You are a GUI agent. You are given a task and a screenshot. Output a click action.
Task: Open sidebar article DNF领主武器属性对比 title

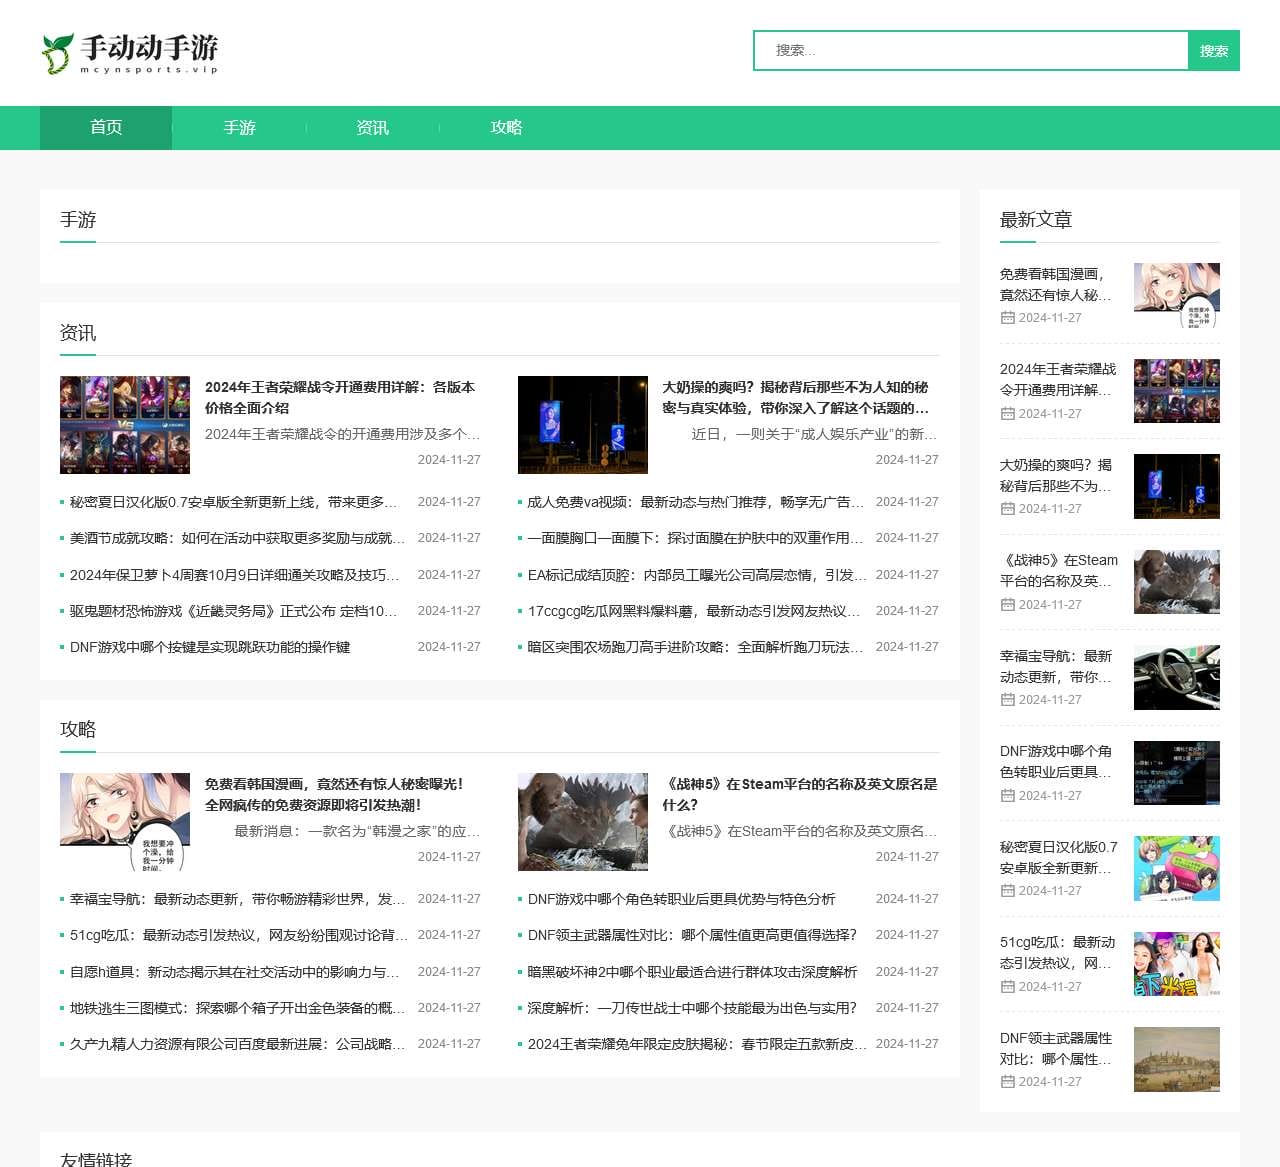point(1056,1048)
